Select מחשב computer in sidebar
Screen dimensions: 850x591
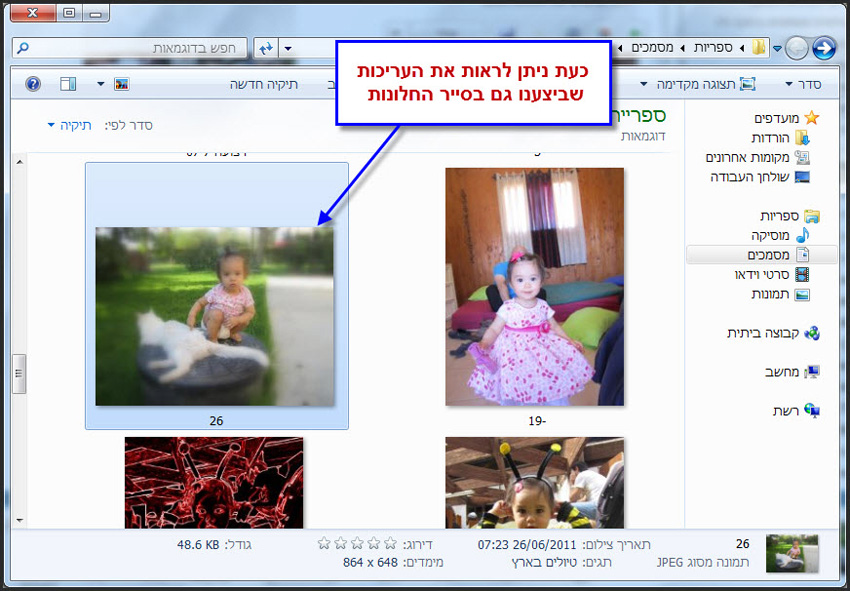tap(782, 372)
